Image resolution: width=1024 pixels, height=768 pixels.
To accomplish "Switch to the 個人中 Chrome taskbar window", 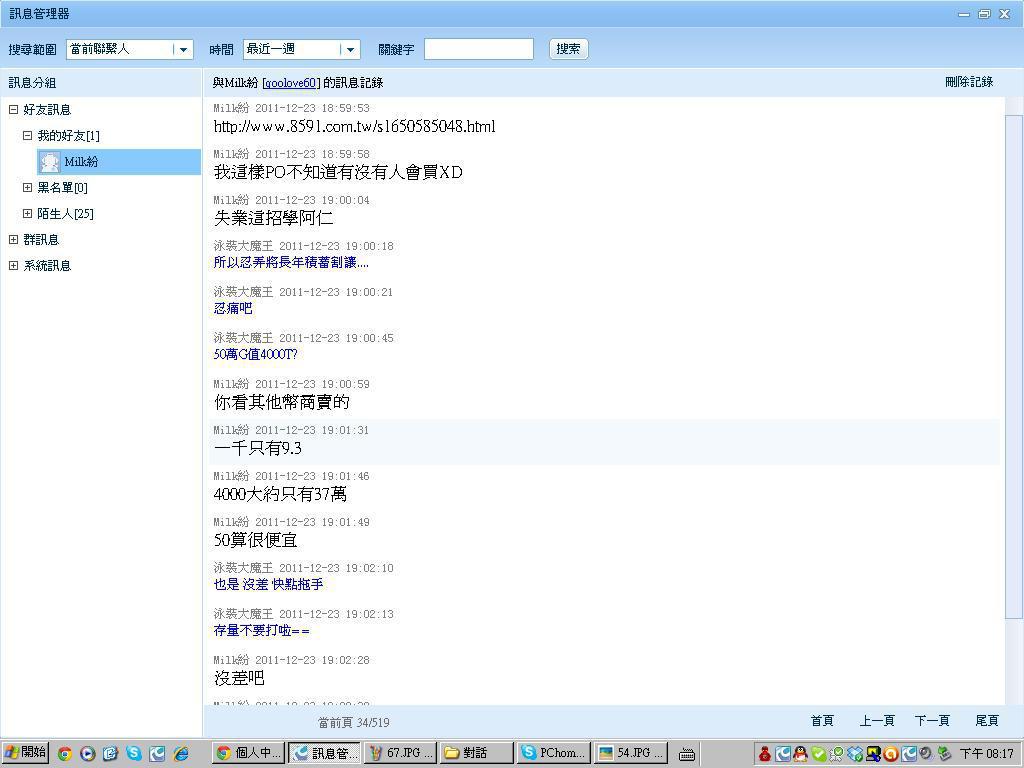I will (x=249, y=753).
